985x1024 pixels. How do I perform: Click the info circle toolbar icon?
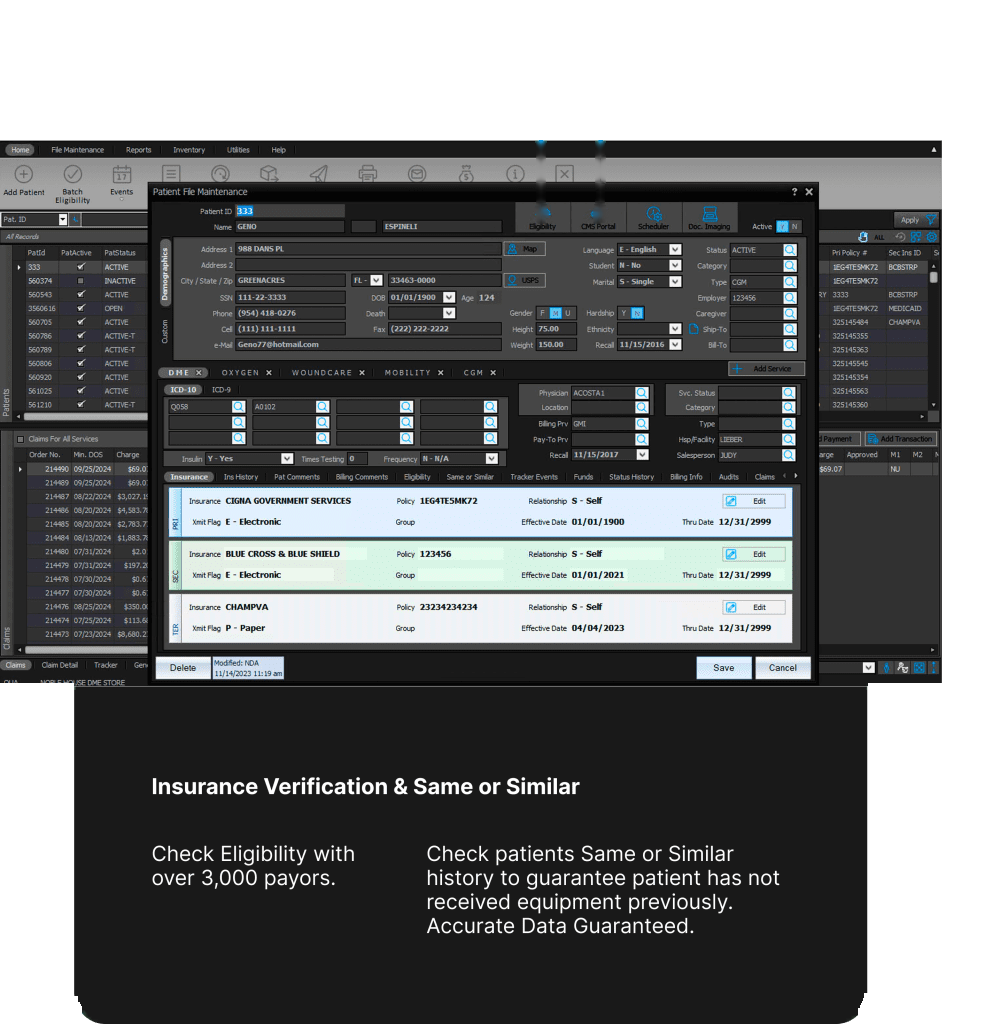515,173
